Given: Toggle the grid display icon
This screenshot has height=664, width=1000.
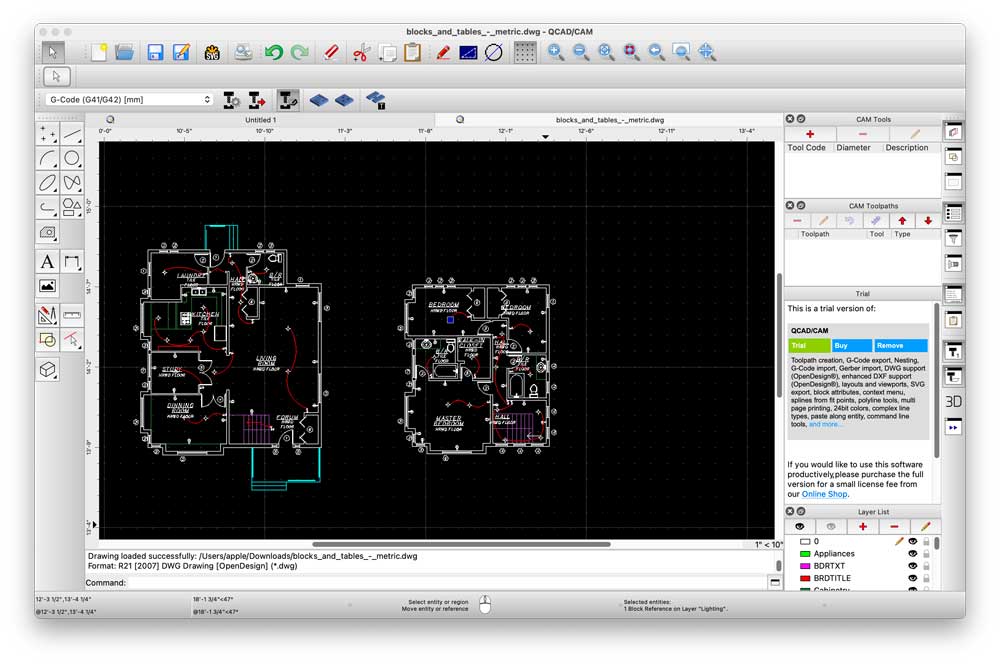Looking at the screenshot, I should [x=525, y=52].
